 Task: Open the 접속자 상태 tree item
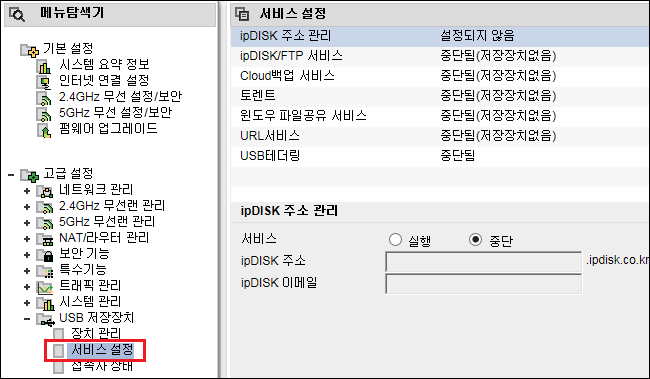[102, 366]
